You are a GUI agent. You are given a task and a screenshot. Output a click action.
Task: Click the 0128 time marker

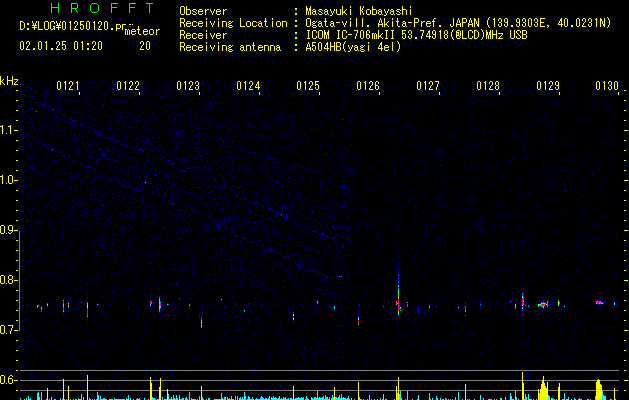pos(488,86)
